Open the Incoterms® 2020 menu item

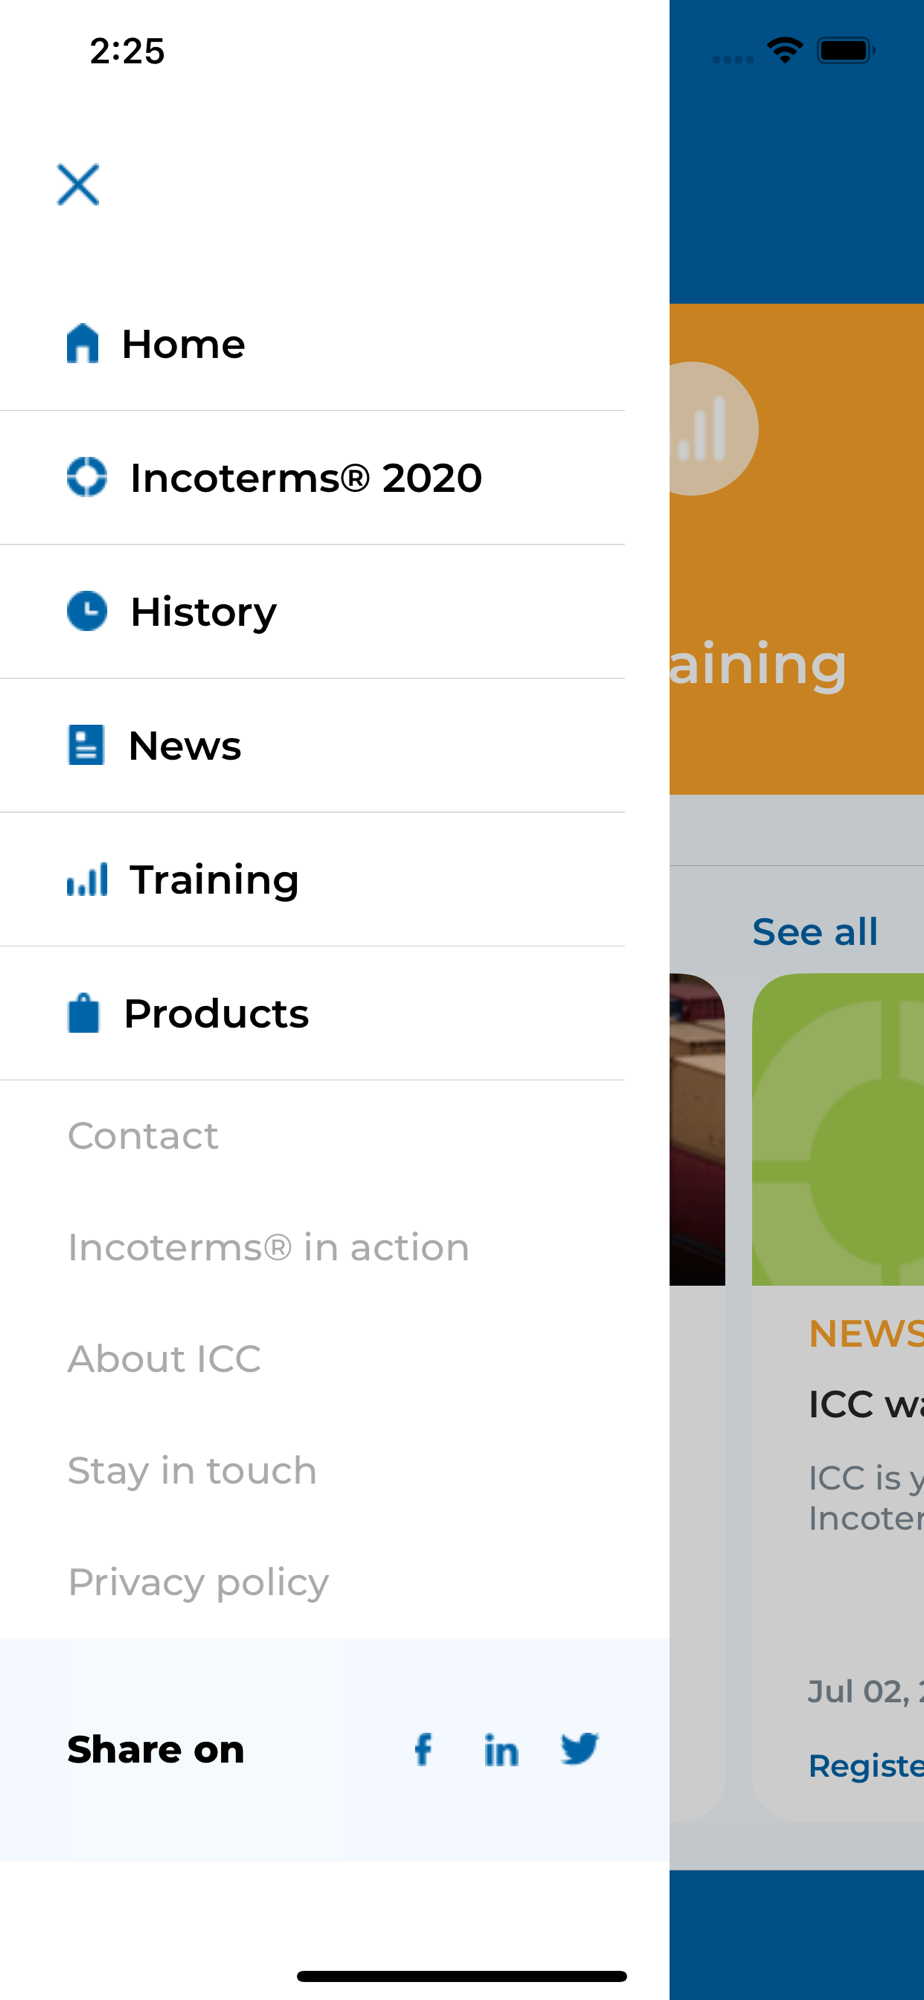[x=312, y=478]
